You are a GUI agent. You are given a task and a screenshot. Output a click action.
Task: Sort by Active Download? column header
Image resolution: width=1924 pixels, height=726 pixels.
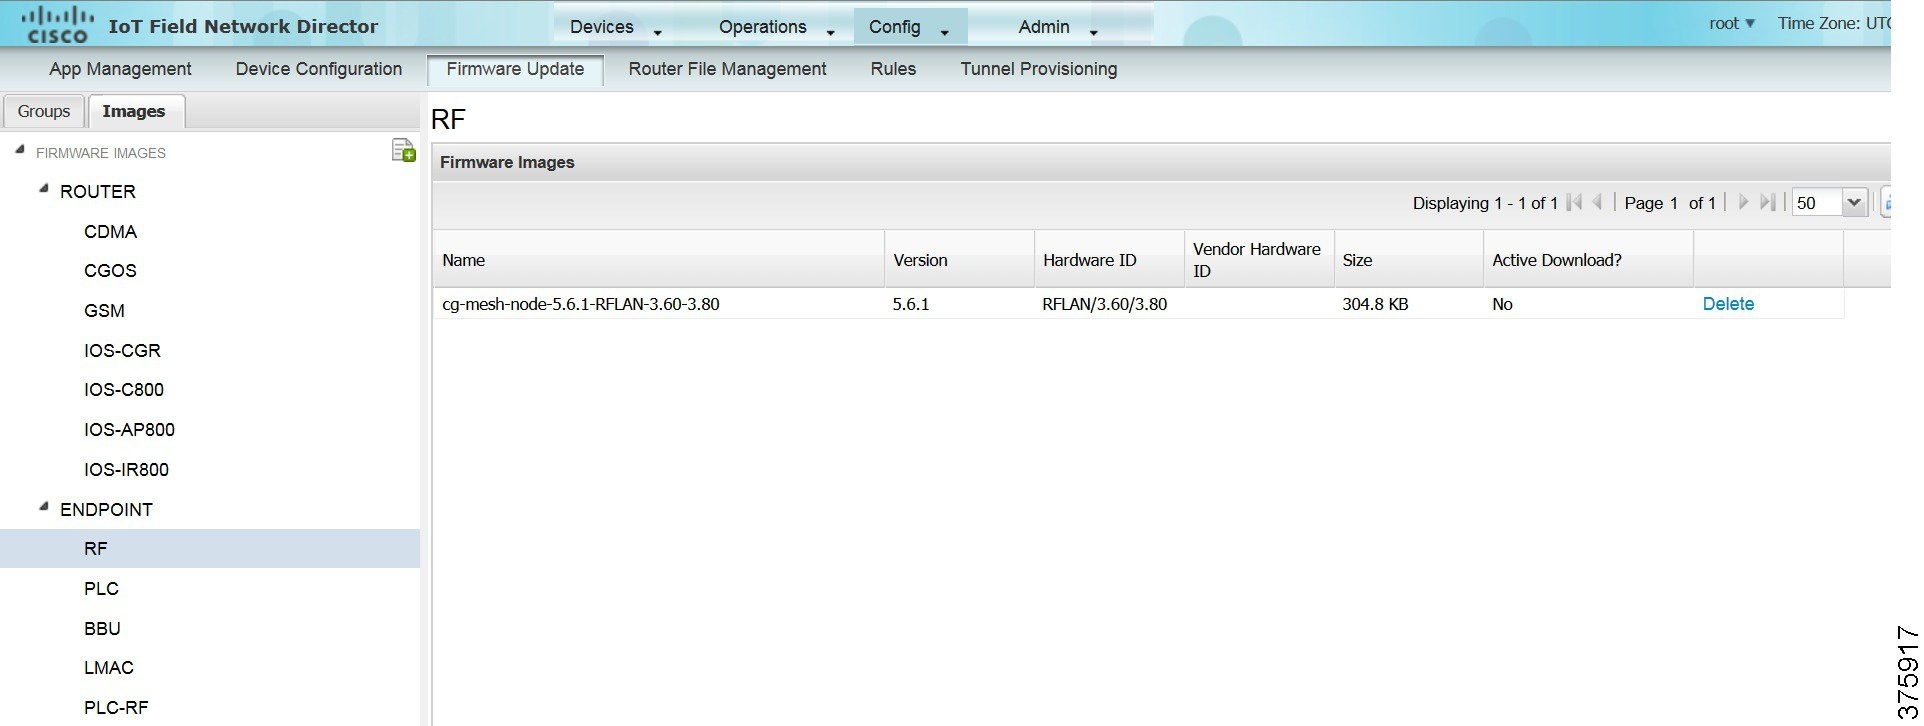[x=1589, y=260]
